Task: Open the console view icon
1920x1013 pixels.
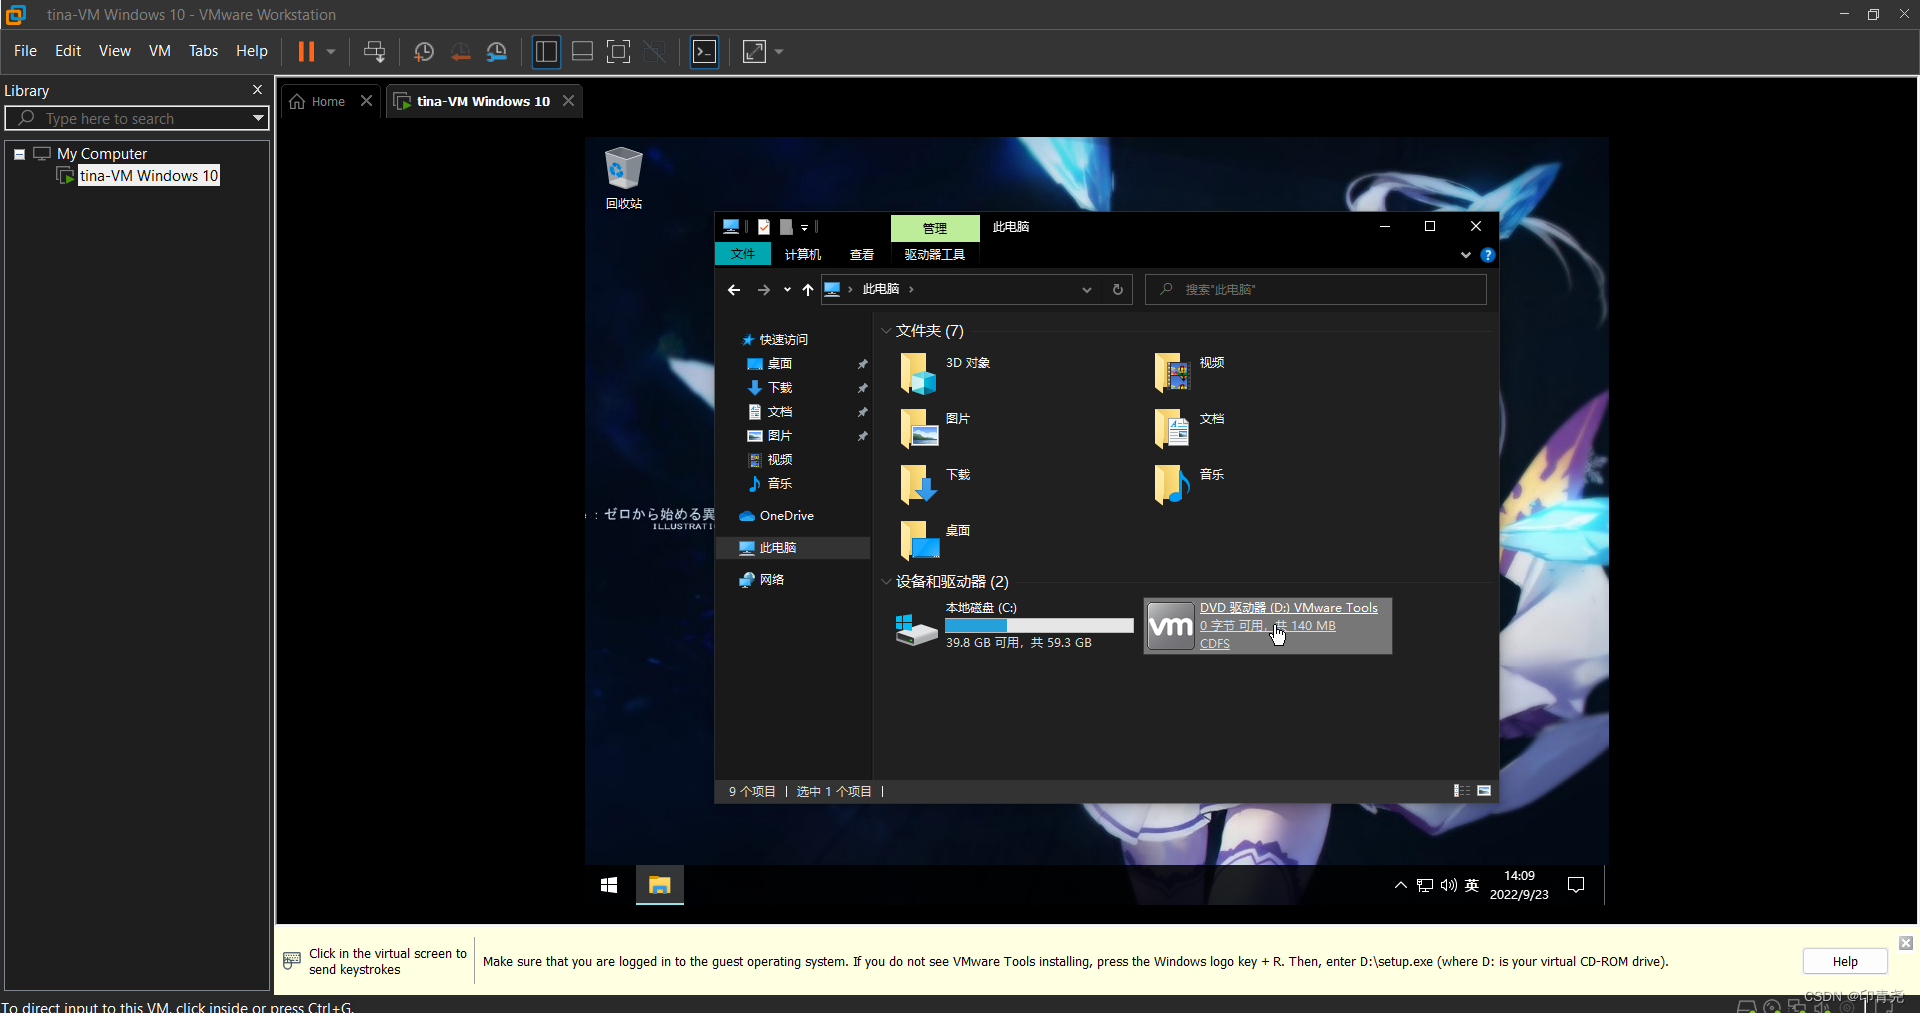Action: (x=705, y=51)
